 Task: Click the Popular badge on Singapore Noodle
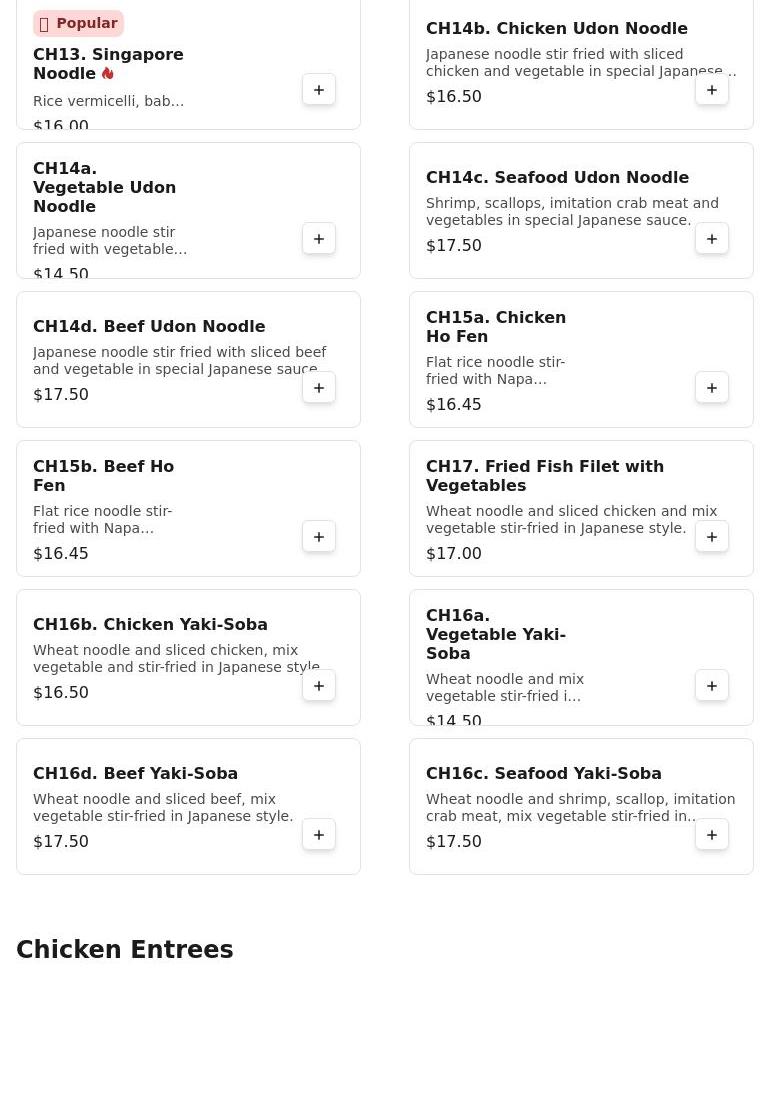click(x=78, y=23)
